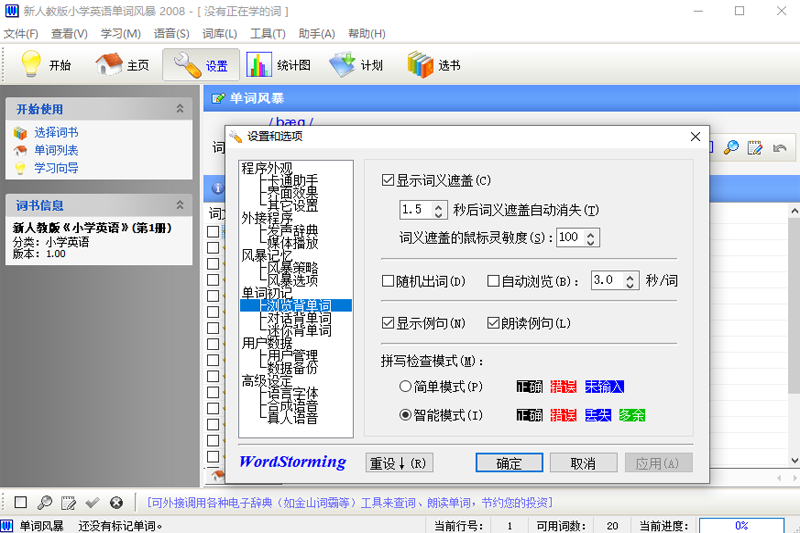Screen dimensions: 800x533
Task: Click the WordStorming logo link
Action: tap(293, 462)
